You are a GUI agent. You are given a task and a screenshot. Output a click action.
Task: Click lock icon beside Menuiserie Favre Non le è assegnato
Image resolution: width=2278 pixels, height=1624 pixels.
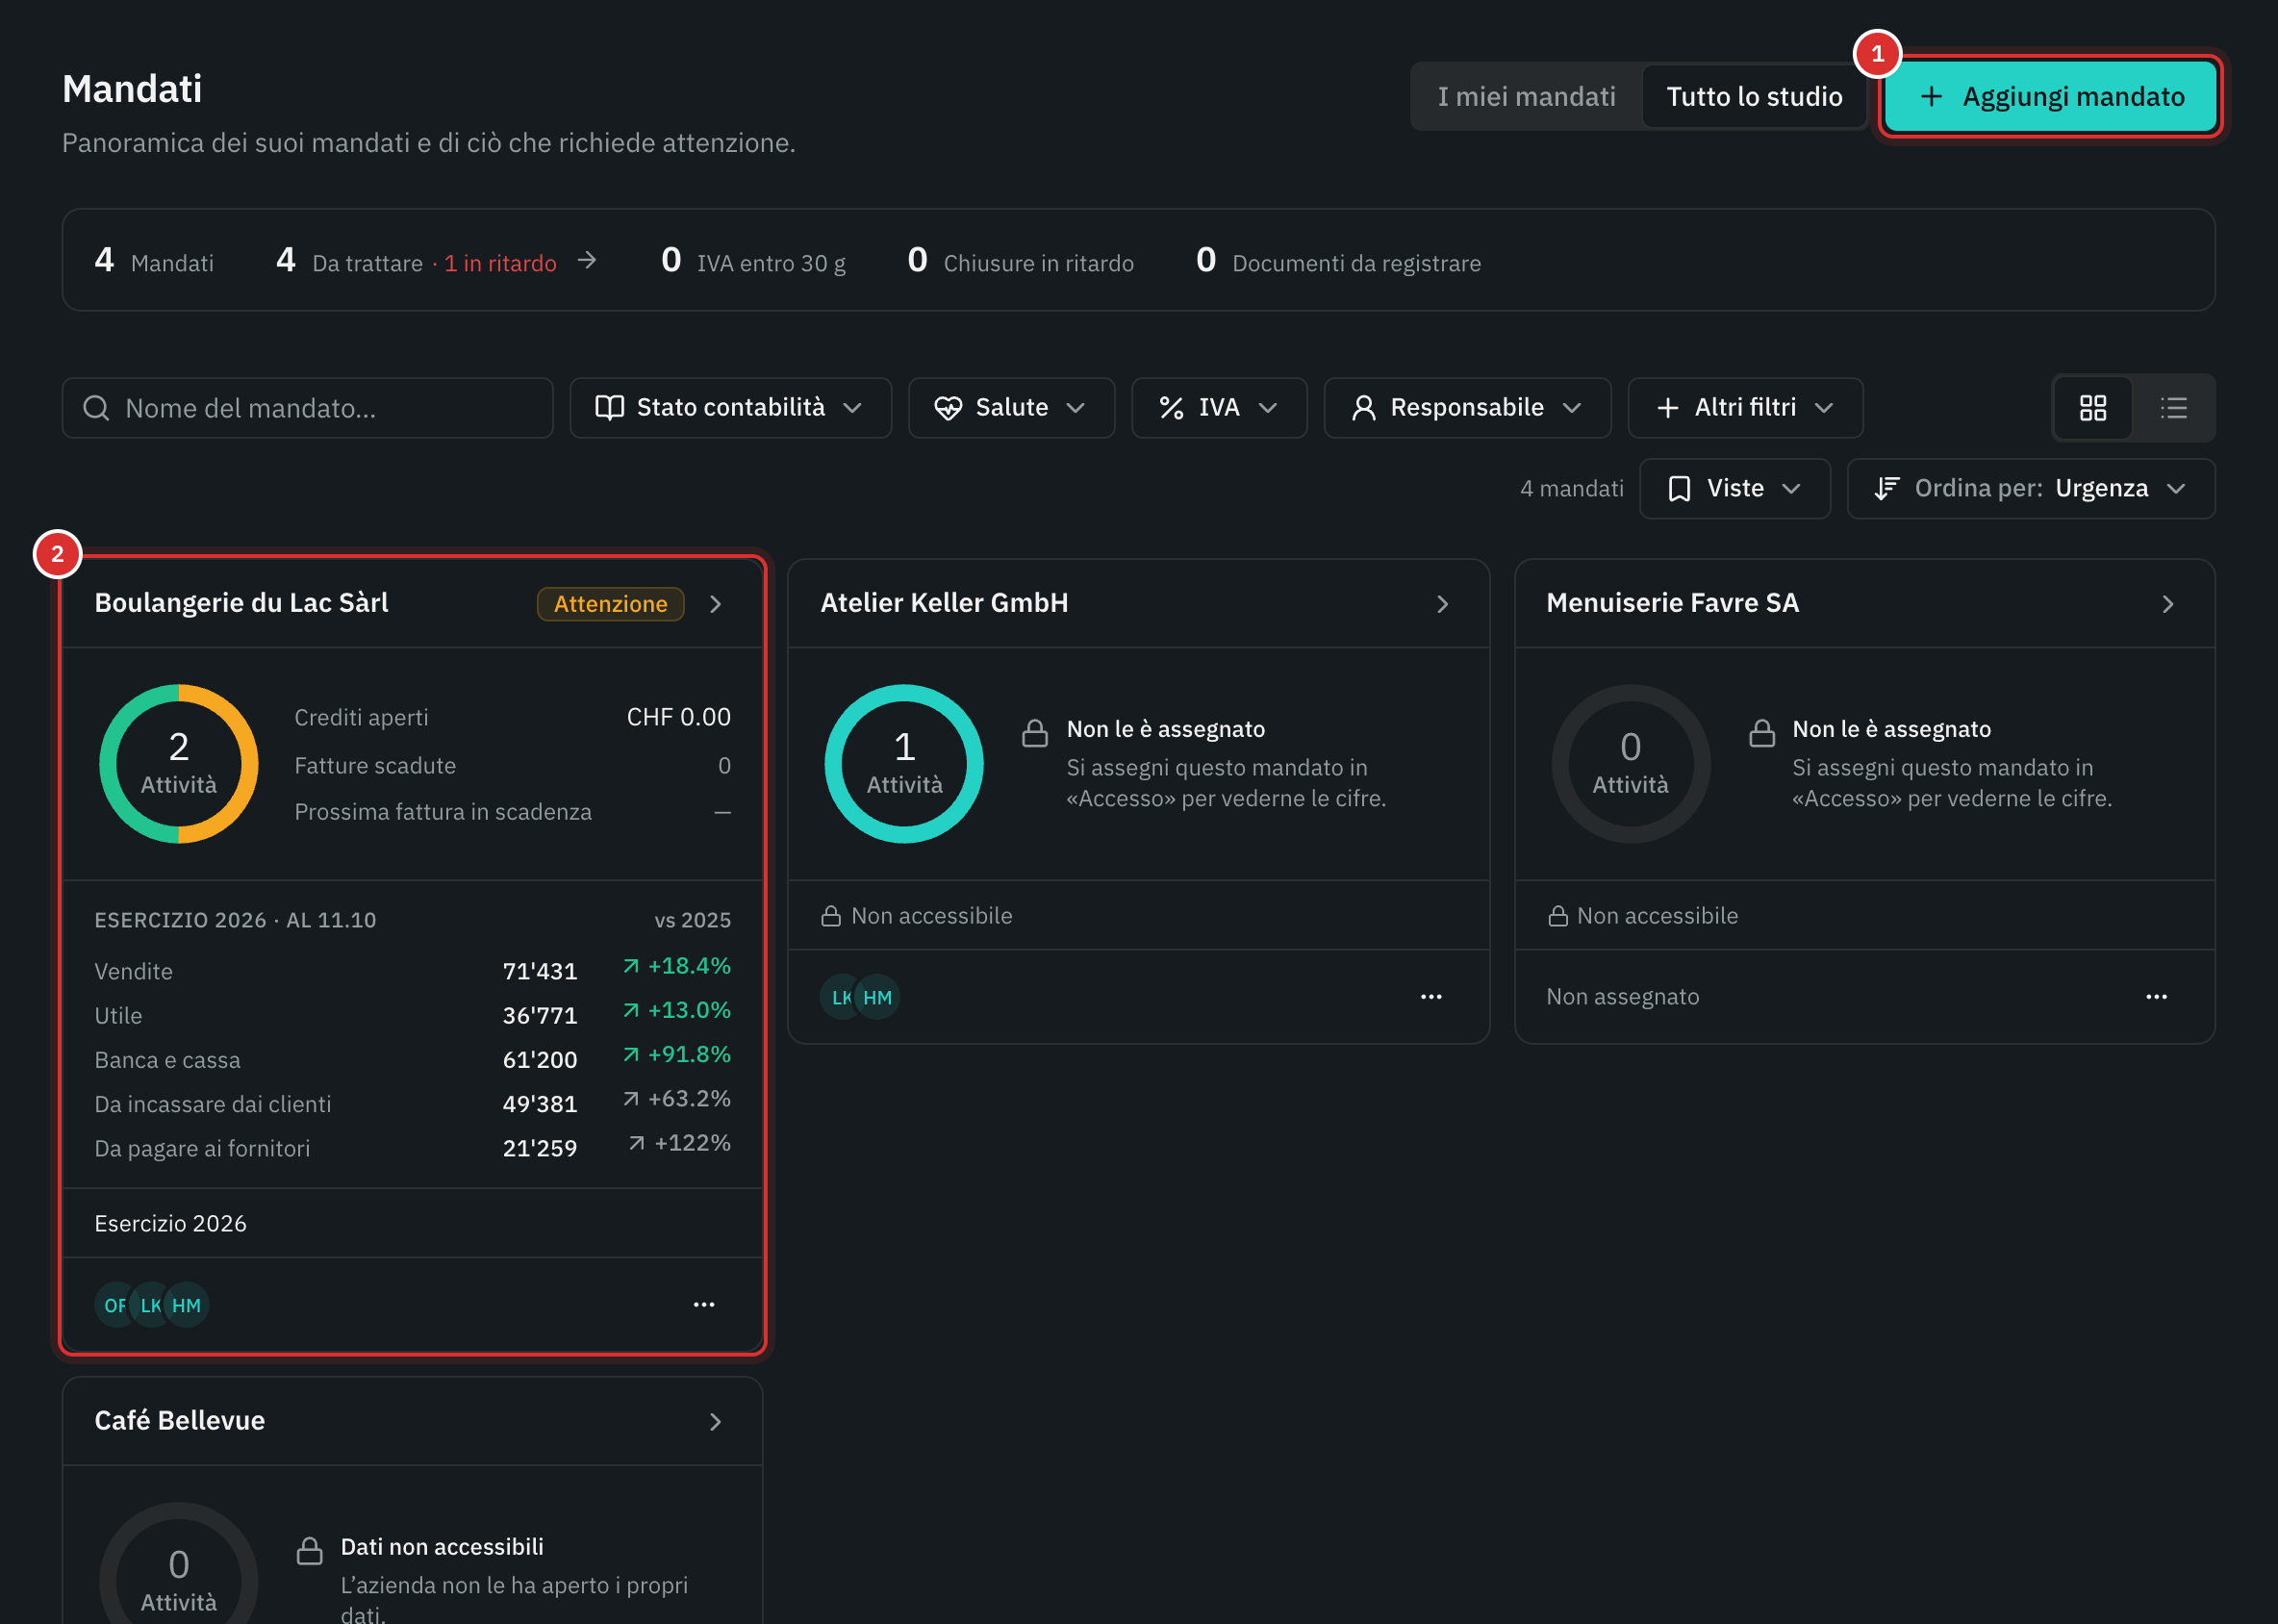pos(1761,733)
